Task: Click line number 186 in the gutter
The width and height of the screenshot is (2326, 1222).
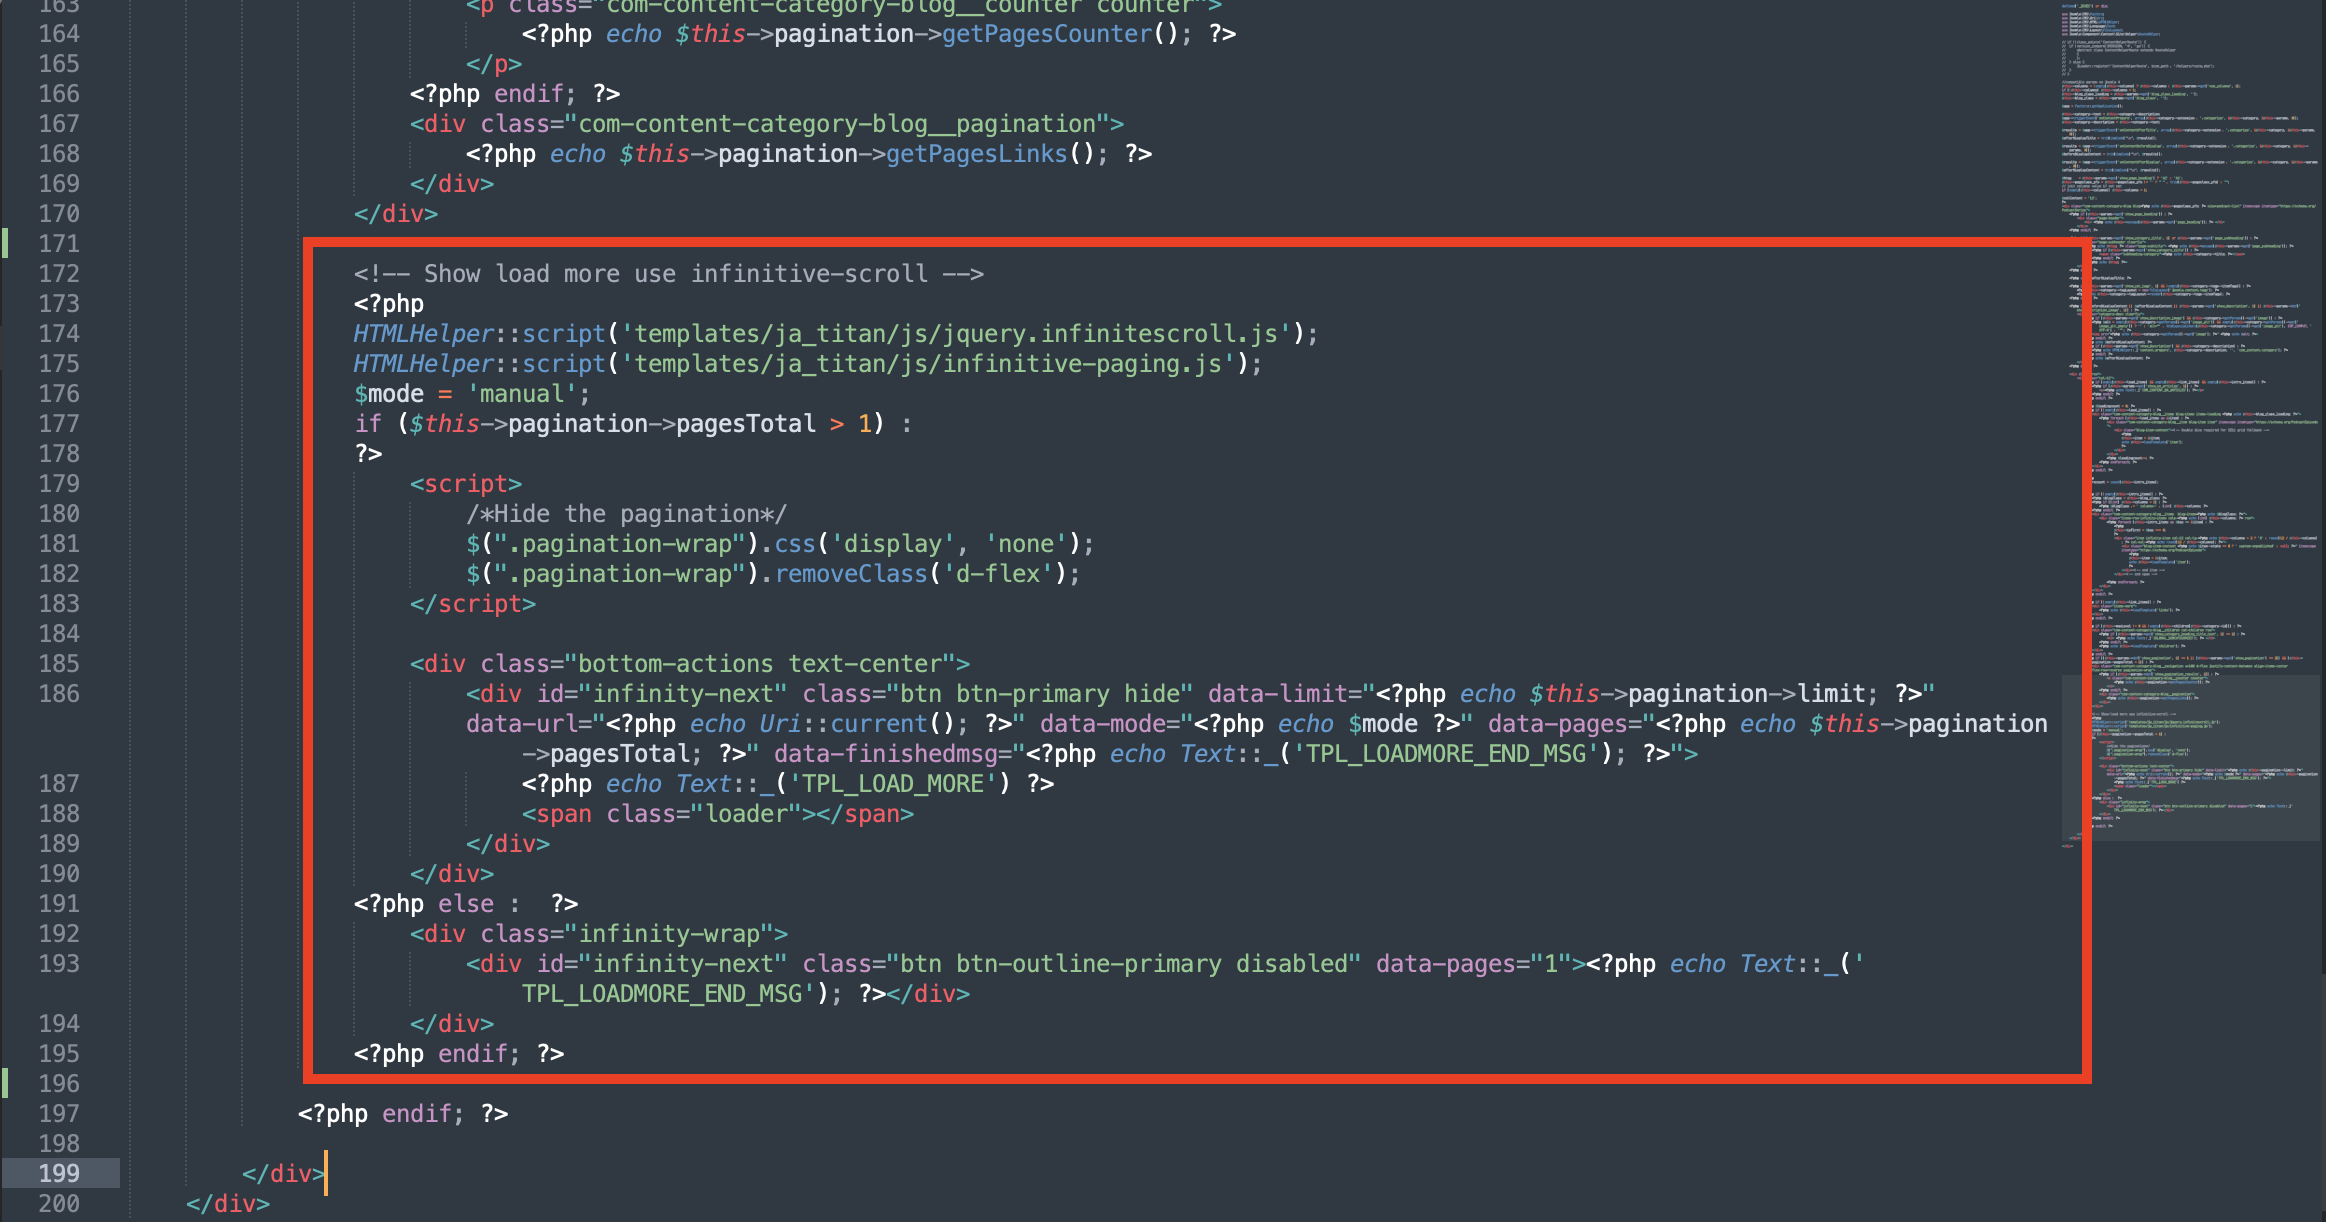Action: click(59, 693)
